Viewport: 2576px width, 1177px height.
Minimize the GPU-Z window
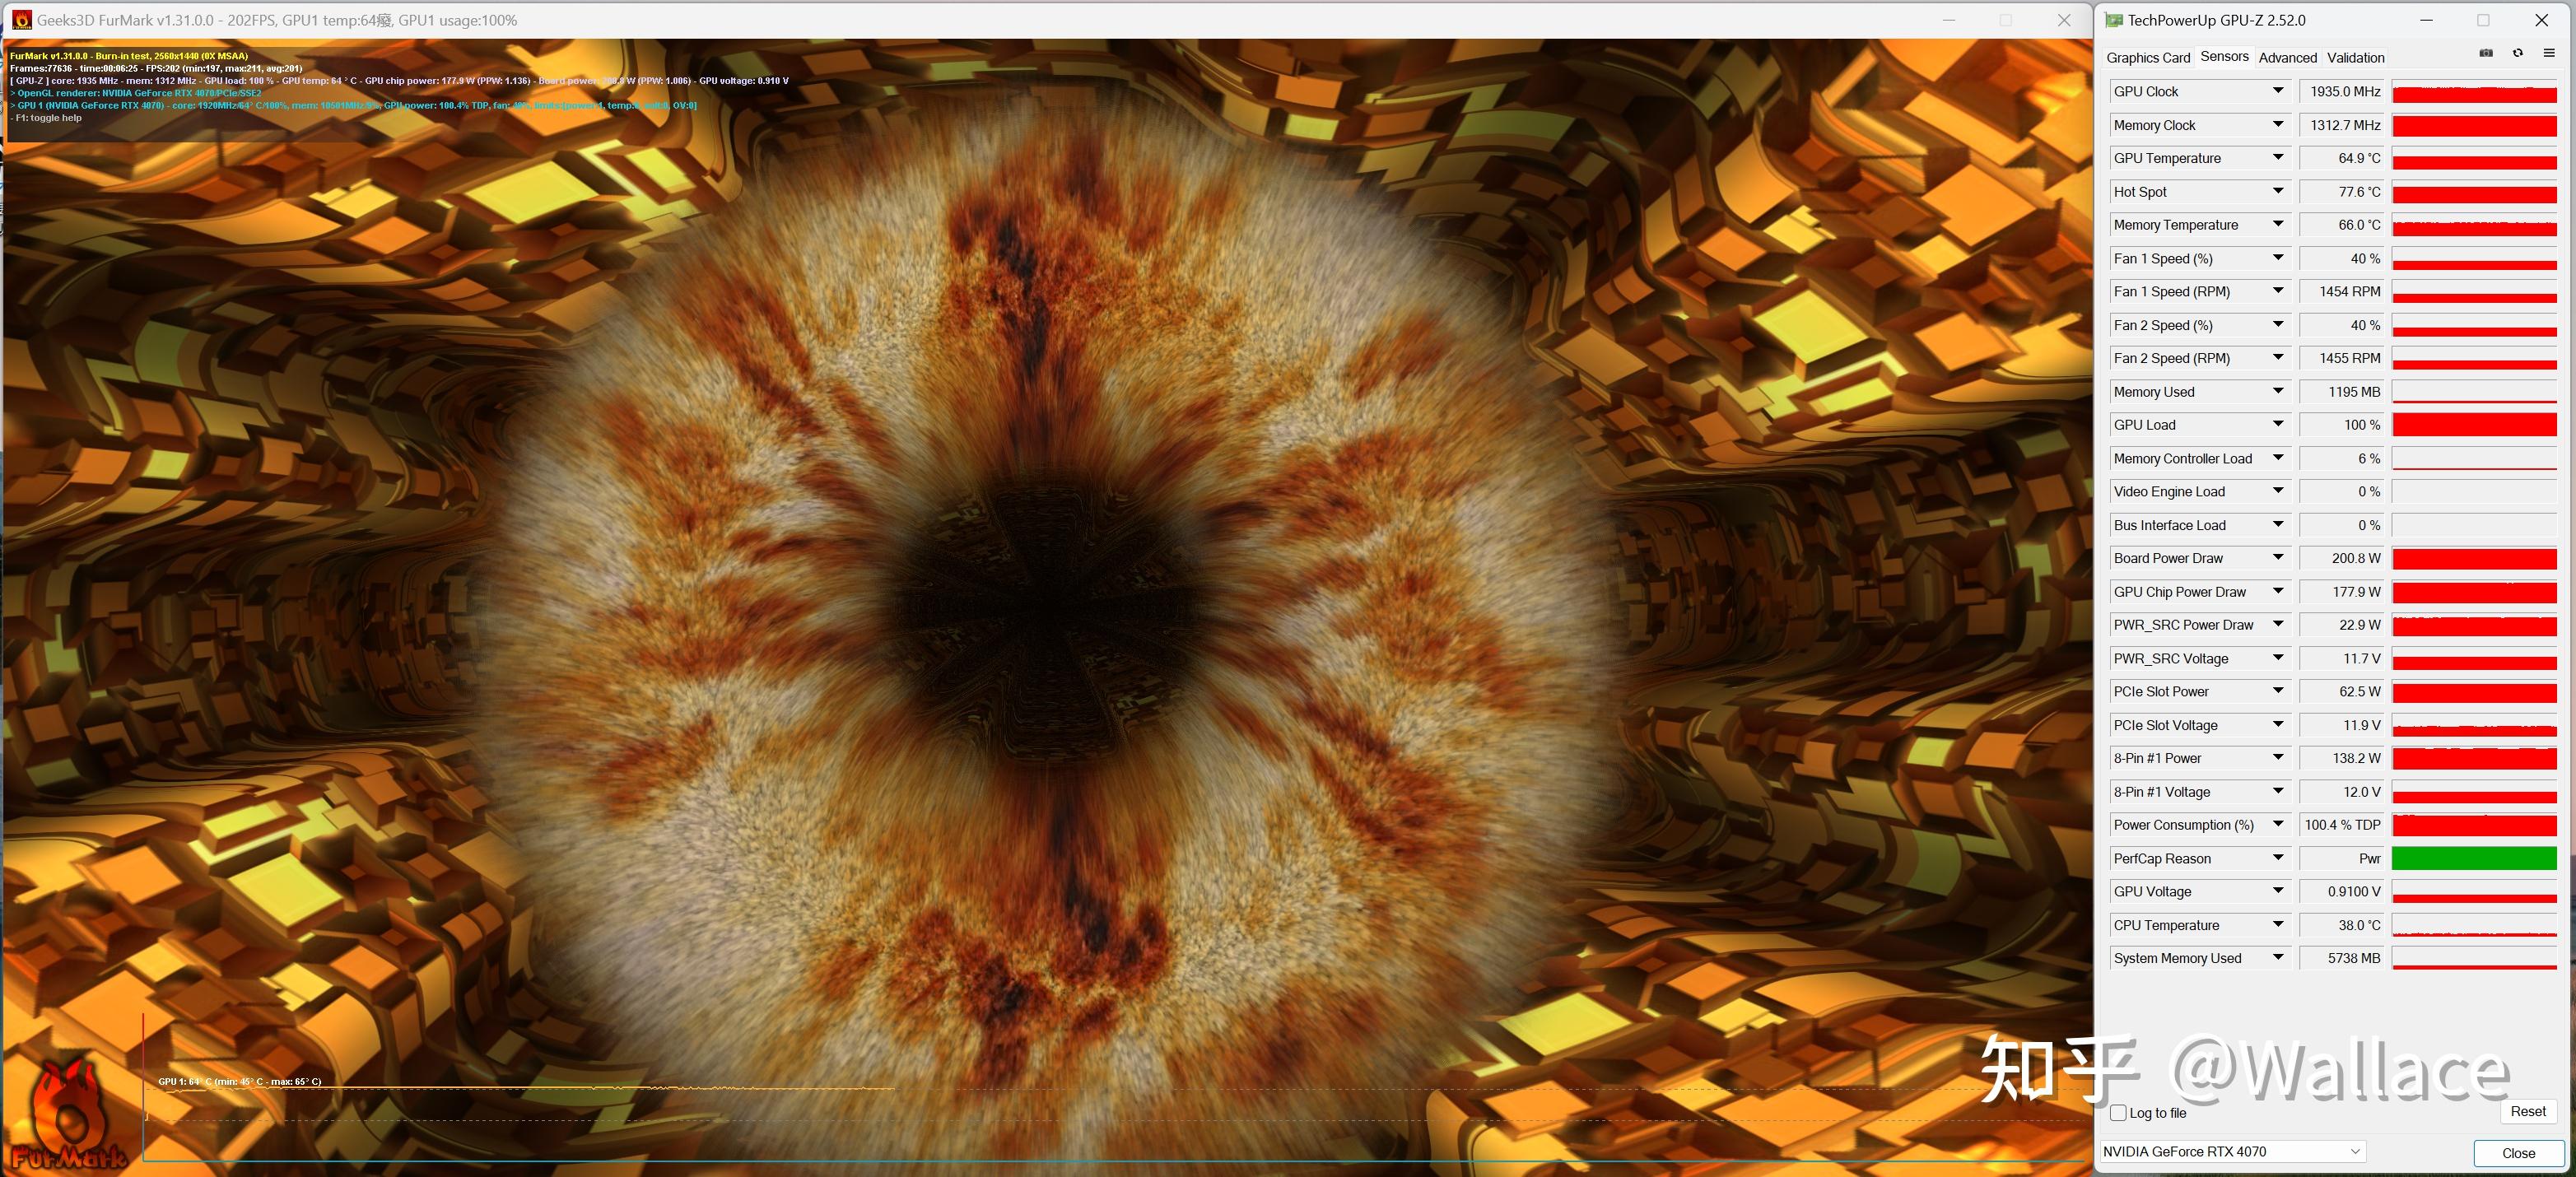coord(2426,20)
